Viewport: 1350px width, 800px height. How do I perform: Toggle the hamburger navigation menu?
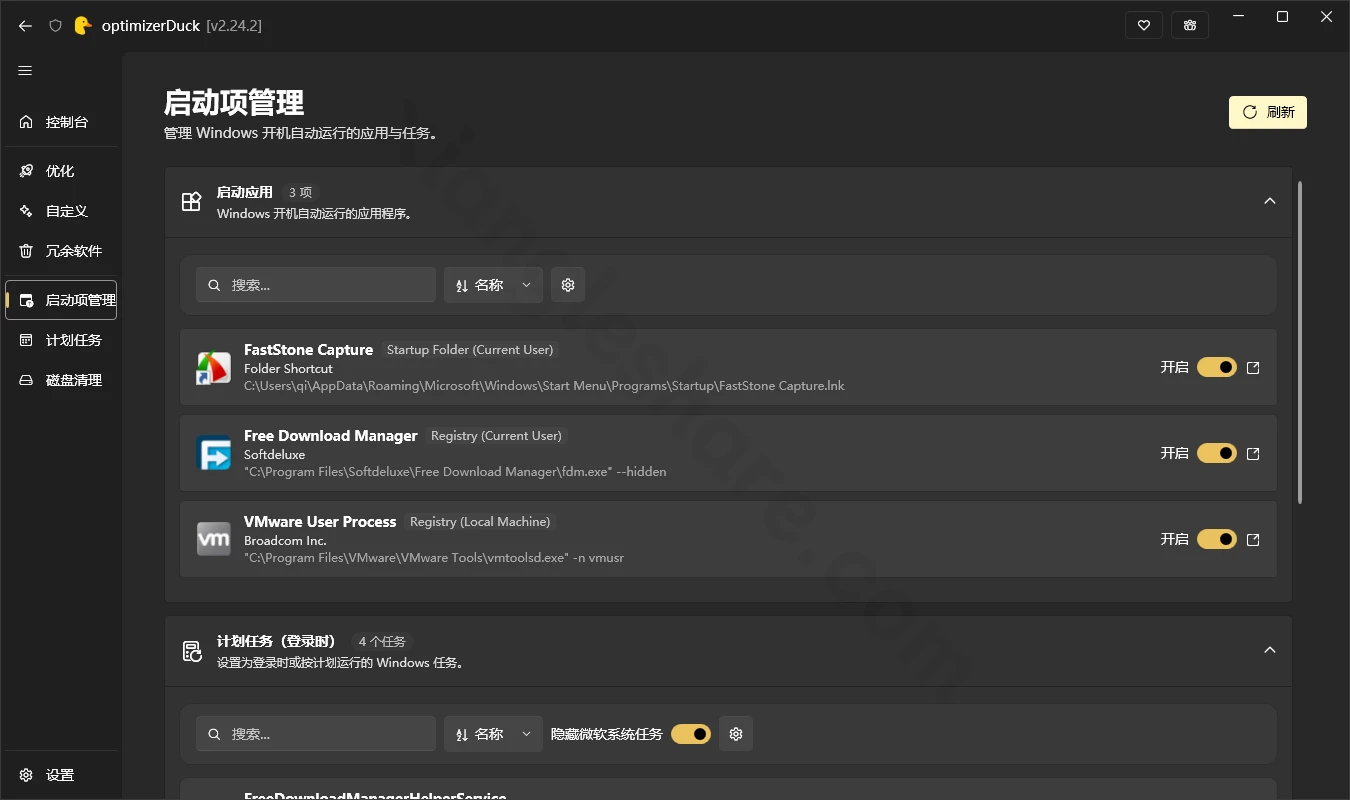25,71
